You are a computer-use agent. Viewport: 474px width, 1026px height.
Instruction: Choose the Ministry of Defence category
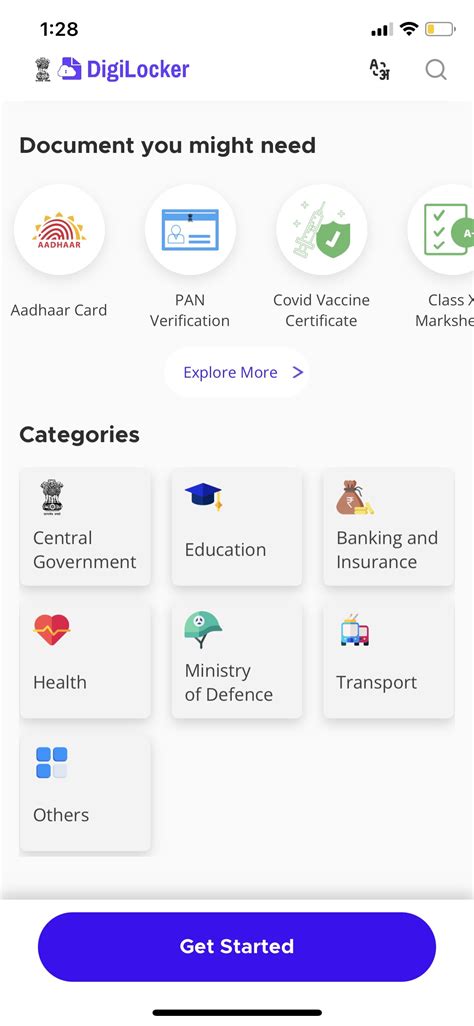pos(237,660)
